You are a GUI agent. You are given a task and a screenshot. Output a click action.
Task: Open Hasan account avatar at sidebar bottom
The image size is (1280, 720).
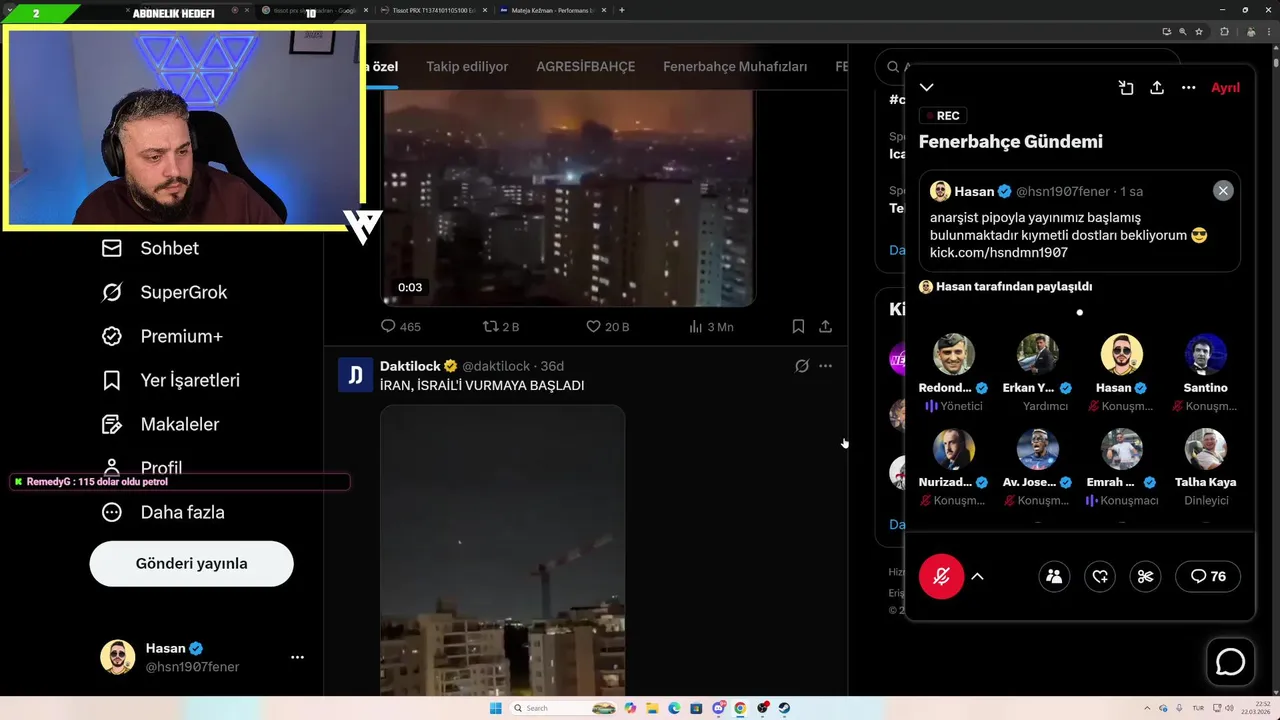[x=117, y=657]
